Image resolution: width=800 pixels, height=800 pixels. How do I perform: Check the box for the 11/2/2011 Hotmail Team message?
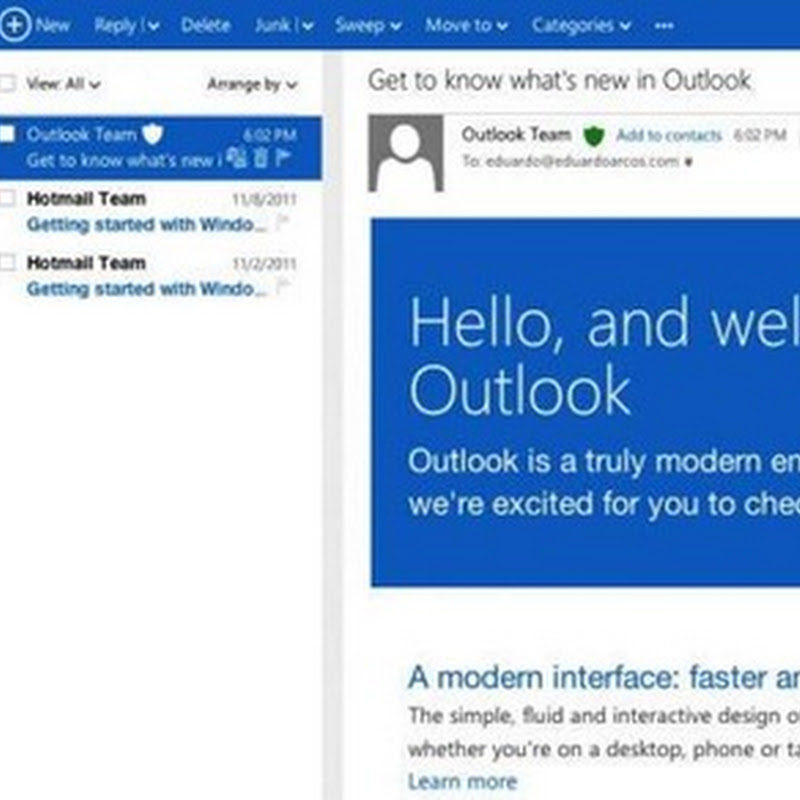coord(7,262)
